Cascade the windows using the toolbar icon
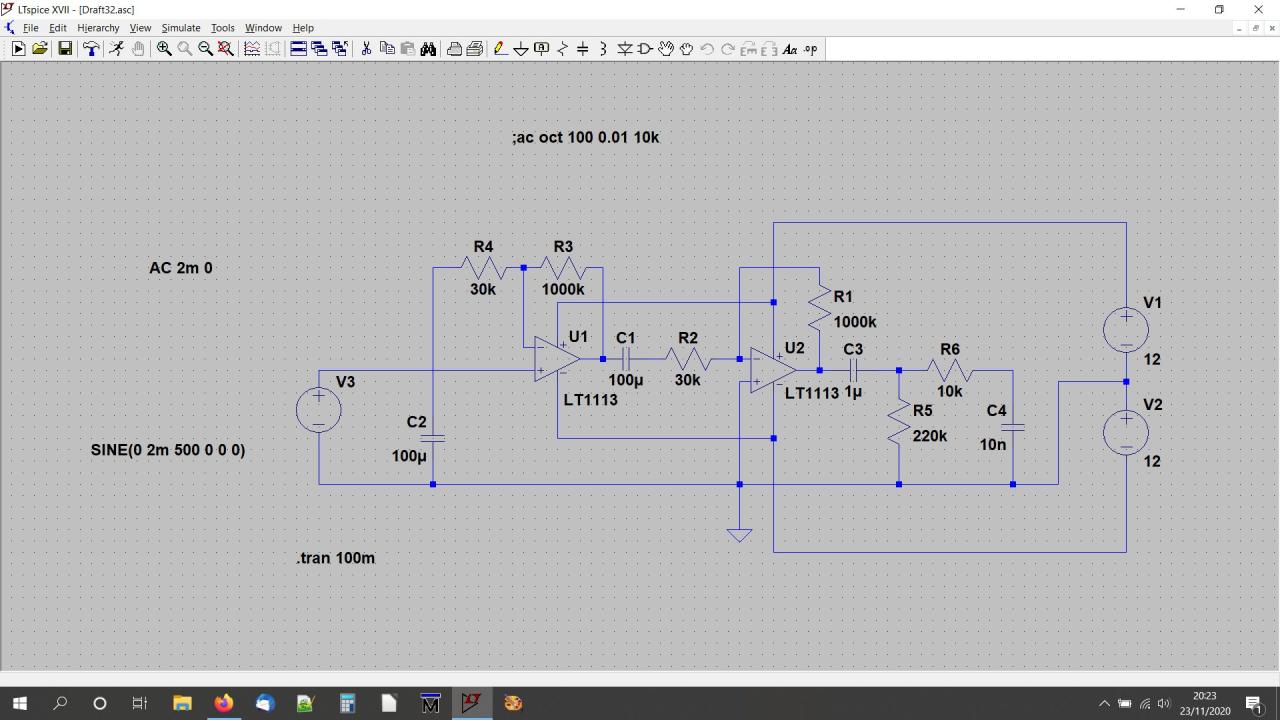 (x=319, y=49)
